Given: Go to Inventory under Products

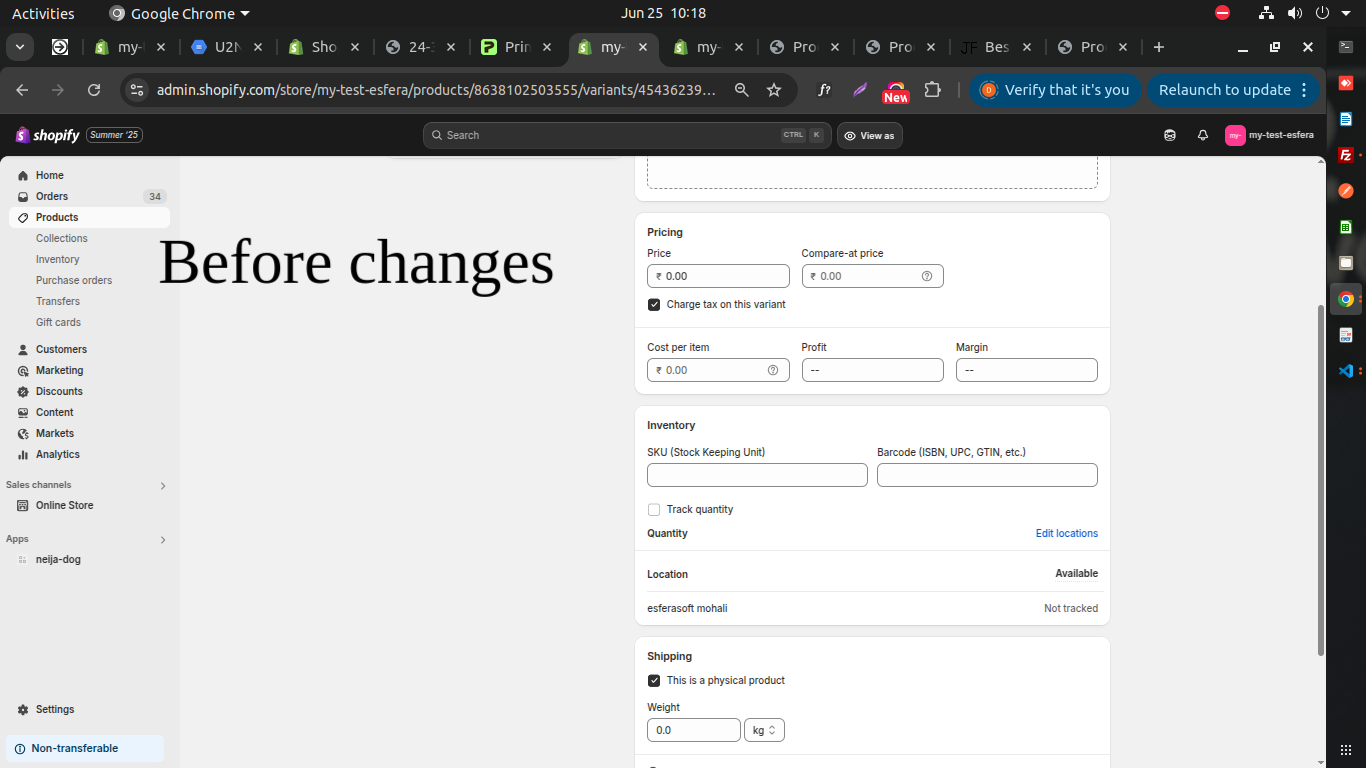Looking at the screenshot, I should 57,259.
